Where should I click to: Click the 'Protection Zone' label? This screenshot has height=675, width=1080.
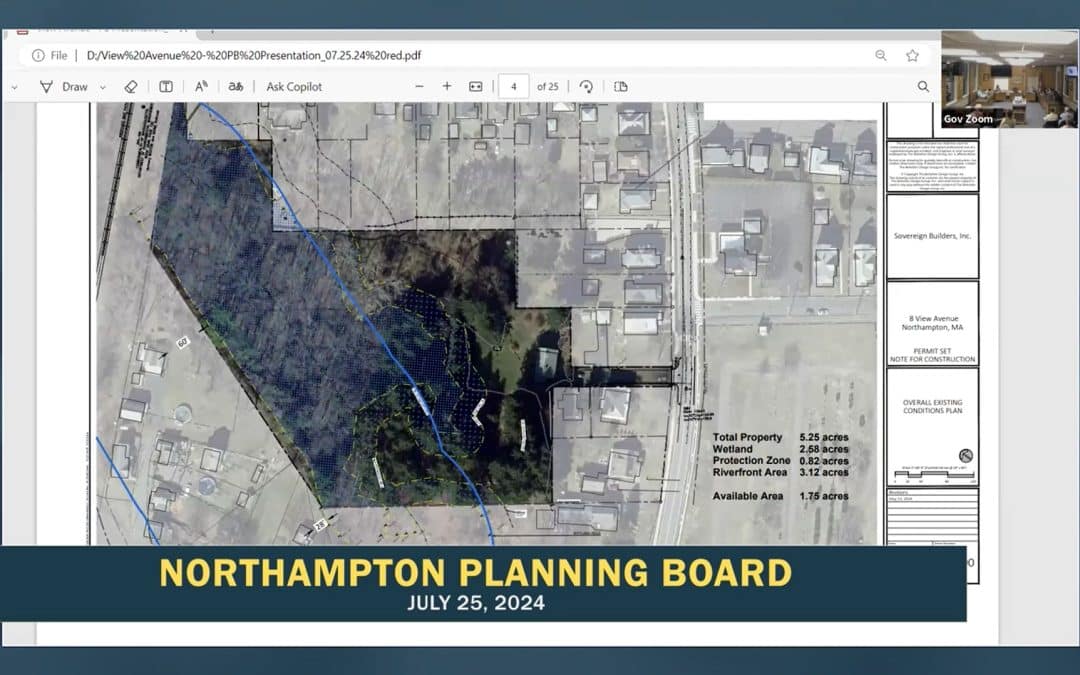[751, 461]
